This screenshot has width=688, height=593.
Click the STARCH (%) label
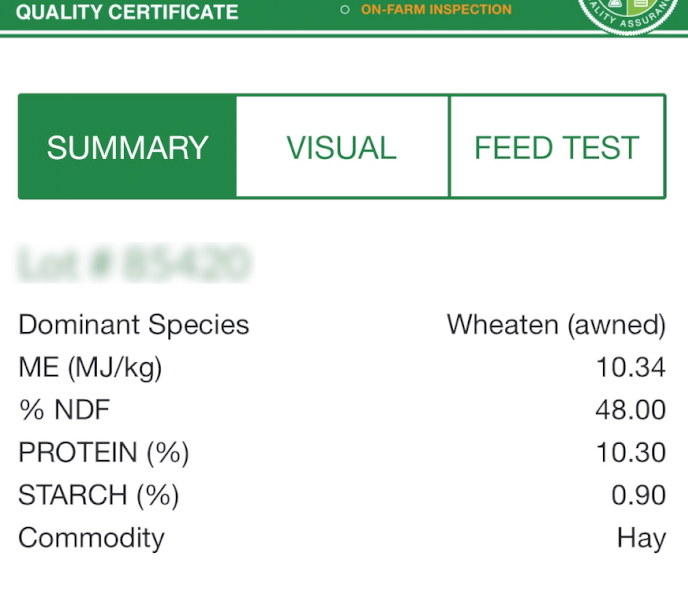click(98, 495)
